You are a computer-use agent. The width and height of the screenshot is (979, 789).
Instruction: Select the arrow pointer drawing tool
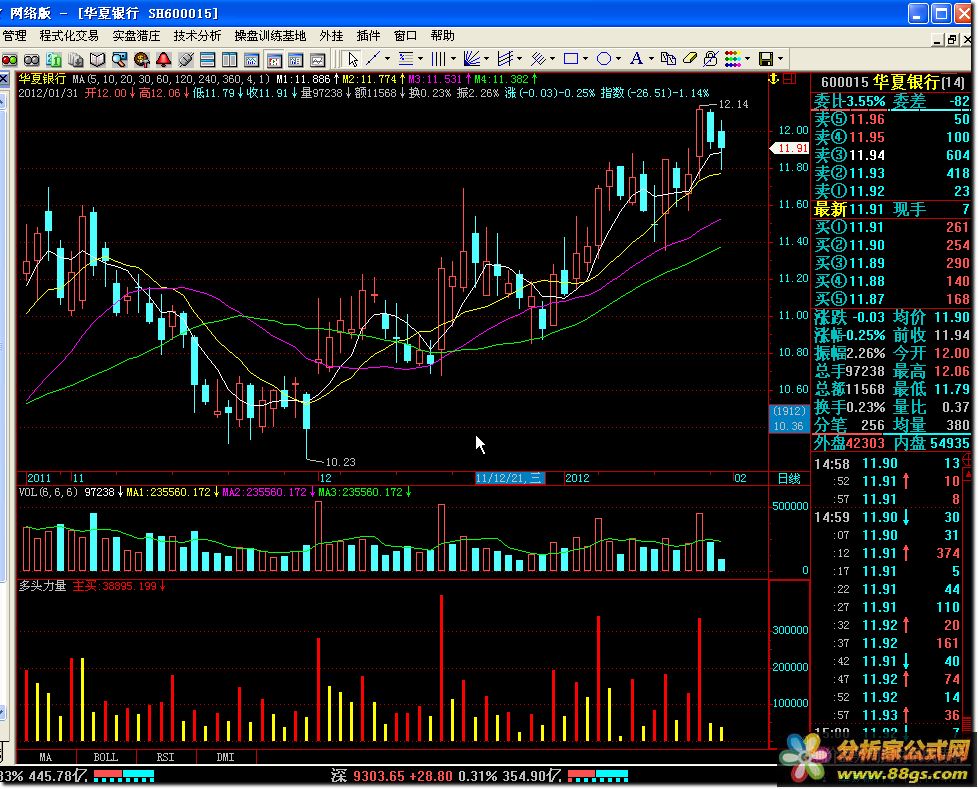[353, 59]
